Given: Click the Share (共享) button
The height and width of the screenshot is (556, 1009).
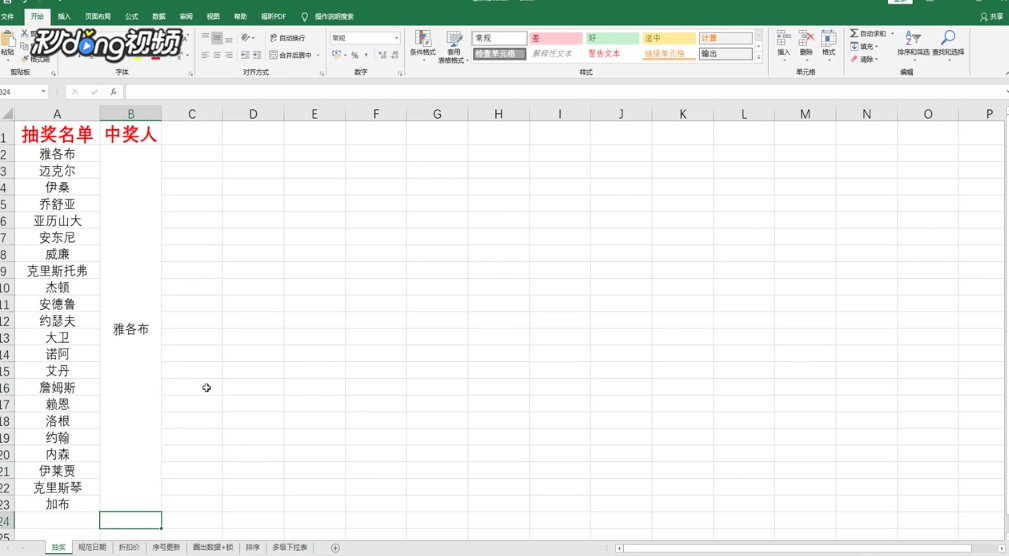Looking at the screenshot, I should pyautogui.click(x=992, y=17).
